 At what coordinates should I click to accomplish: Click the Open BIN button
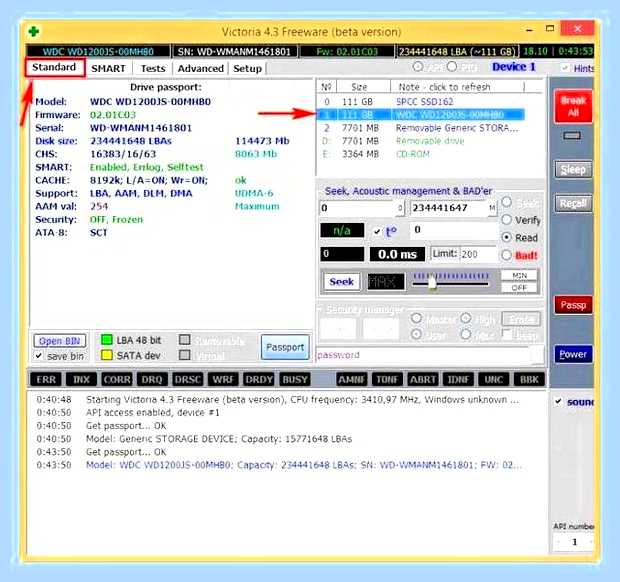click(x=60, y=341)
